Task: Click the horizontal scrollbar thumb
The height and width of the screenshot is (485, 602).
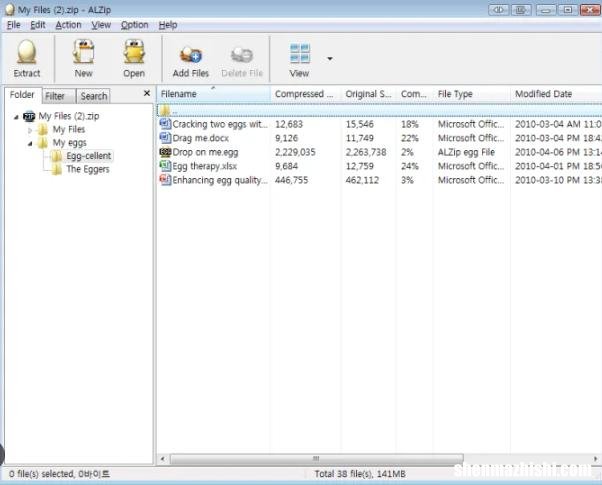Action: pyautogui.click(x=317, y=459)
